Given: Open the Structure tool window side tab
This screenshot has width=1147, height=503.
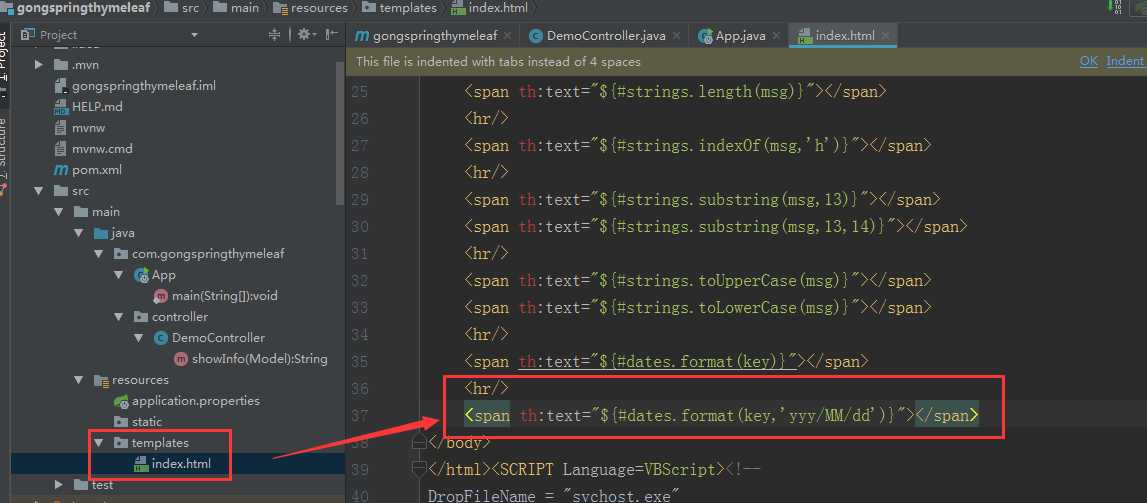Looking at the screenshot, I should pyautogui.click(x=4, y=150).
